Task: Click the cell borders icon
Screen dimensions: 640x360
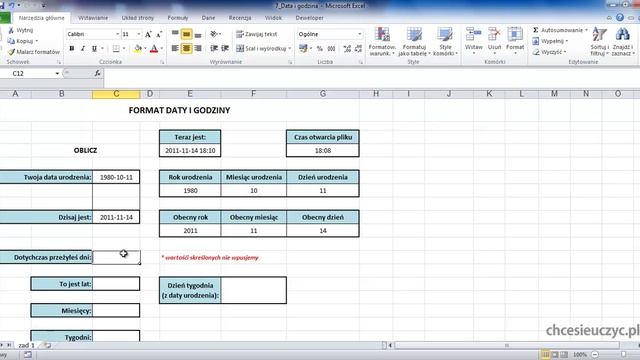Action: (x=116, y=49)
